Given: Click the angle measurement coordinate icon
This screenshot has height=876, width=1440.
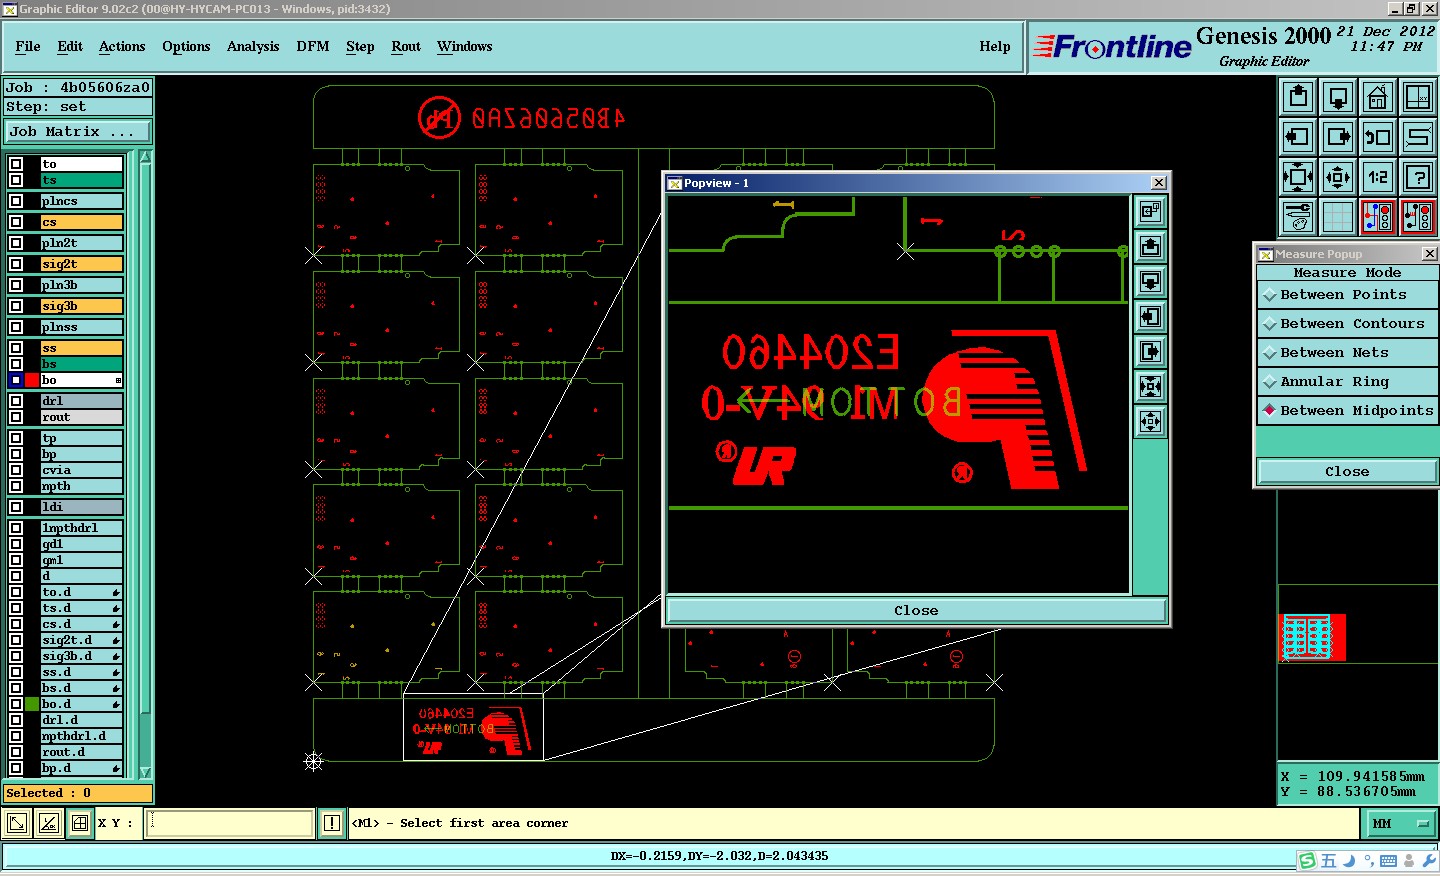Looking at the screenshot, I should (x=48, y=823).
